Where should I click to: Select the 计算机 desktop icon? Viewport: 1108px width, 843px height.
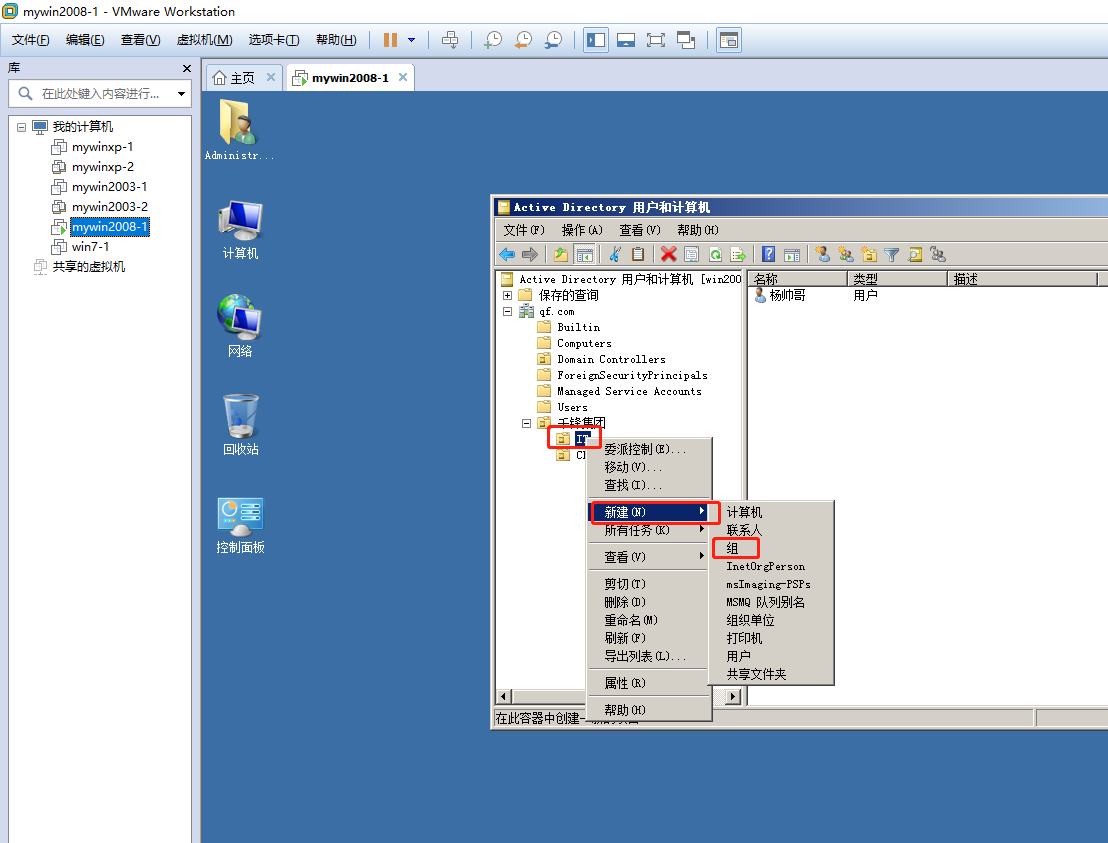pos(240,230)
